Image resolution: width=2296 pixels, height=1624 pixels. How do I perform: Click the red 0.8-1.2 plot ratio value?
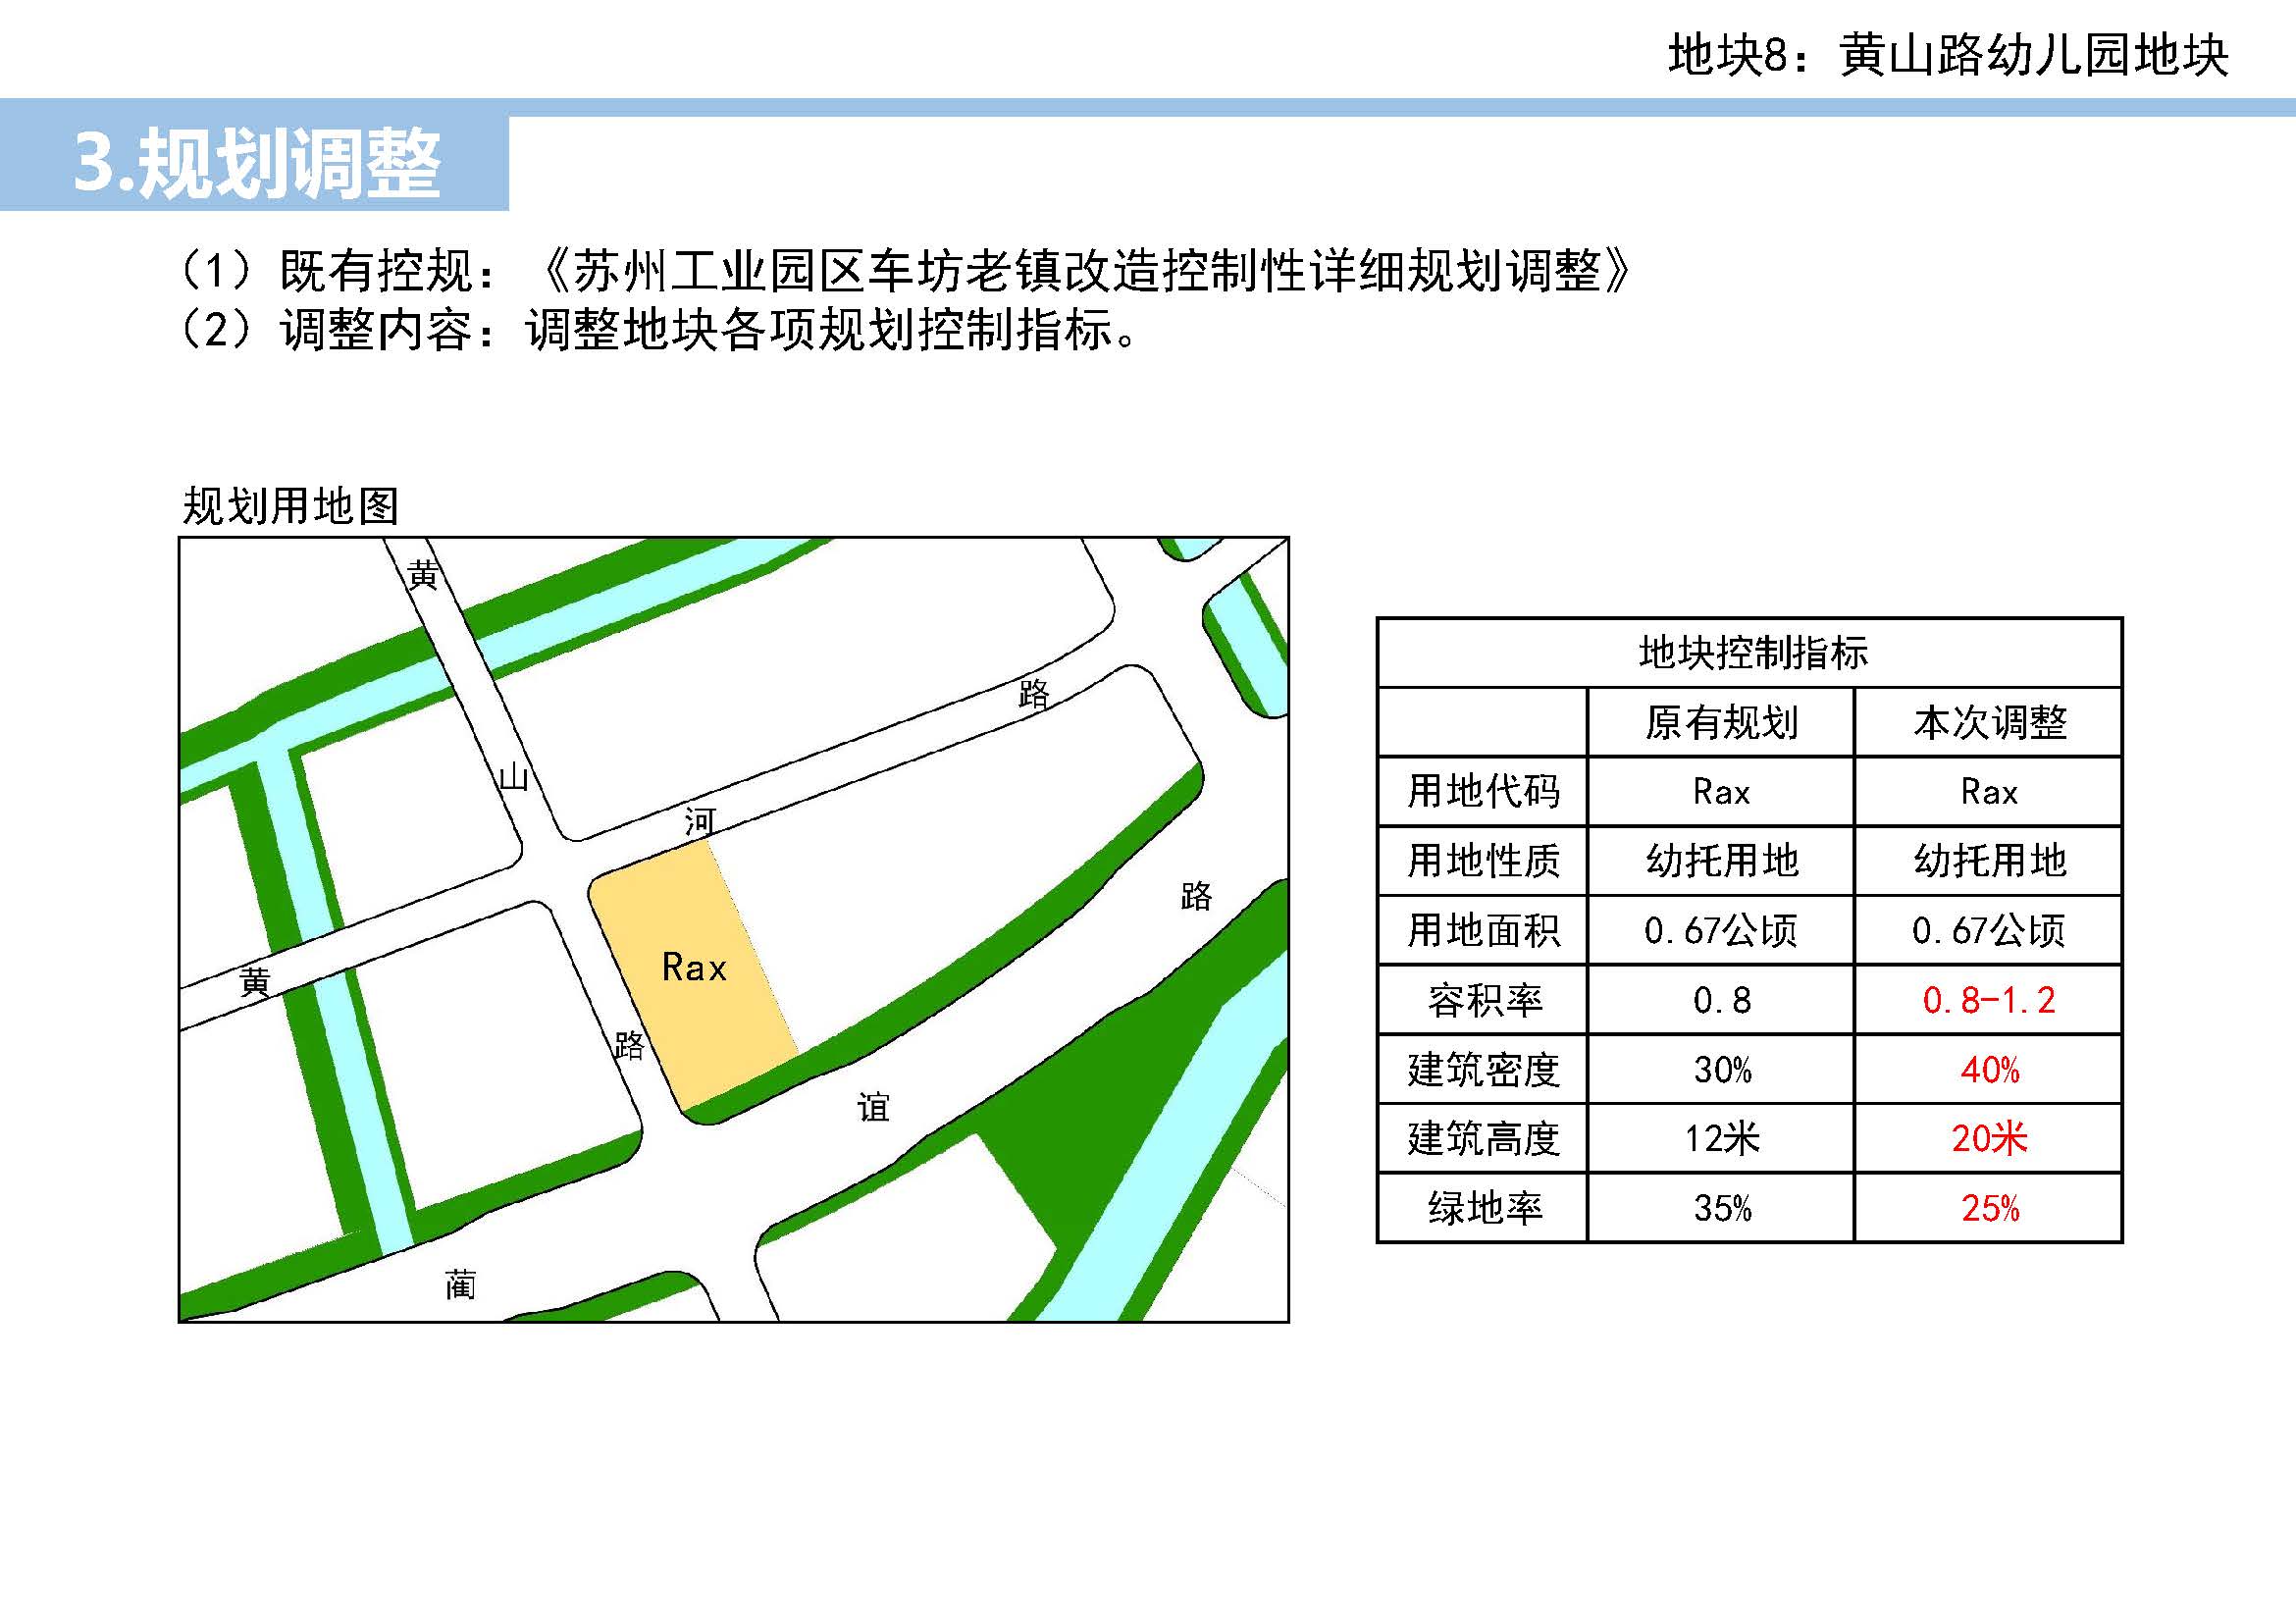coord(1989,1000)
